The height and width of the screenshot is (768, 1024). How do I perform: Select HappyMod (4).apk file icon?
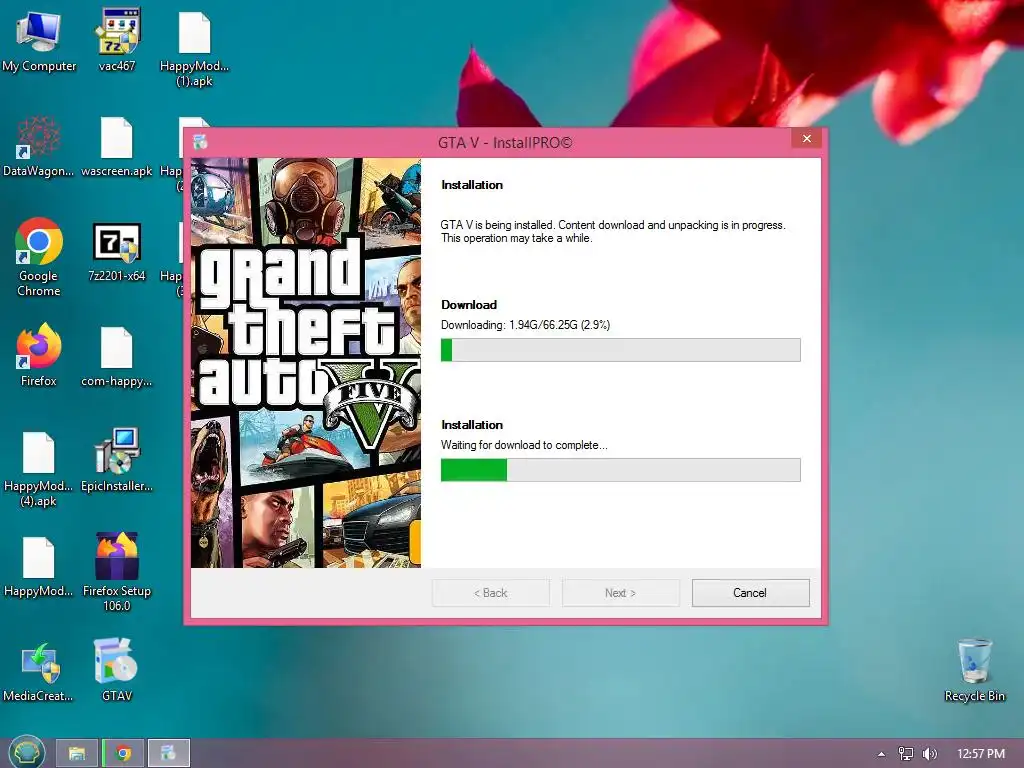click(39, 469)
